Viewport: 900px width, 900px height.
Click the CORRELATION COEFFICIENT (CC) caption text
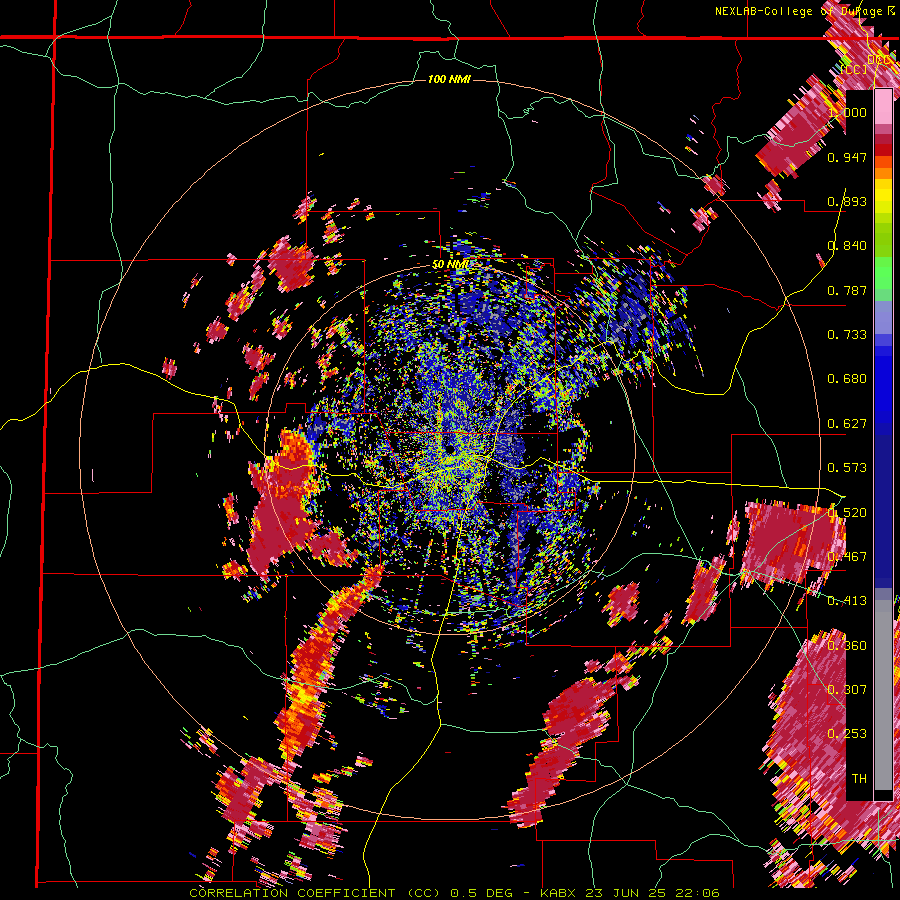pyautogui.click(x=315, y=893)
